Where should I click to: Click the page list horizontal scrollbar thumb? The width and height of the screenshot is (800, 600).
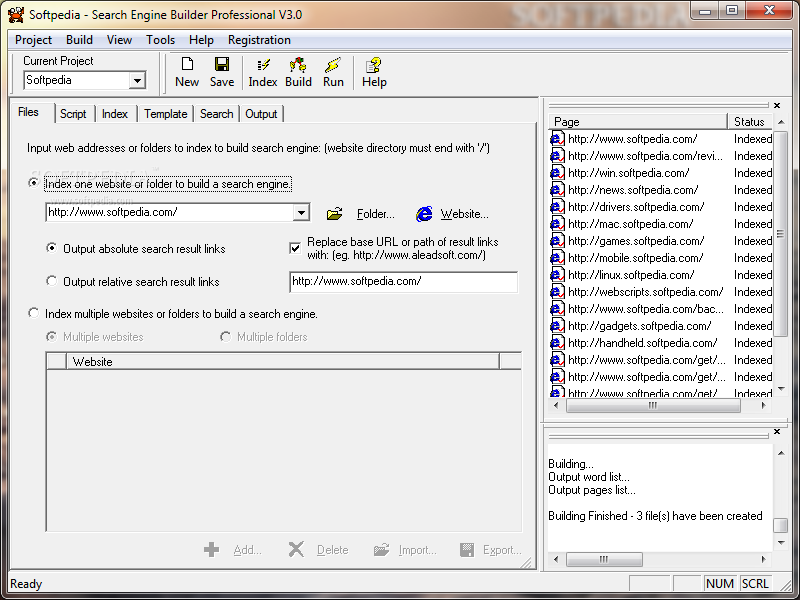pos(653,406)
